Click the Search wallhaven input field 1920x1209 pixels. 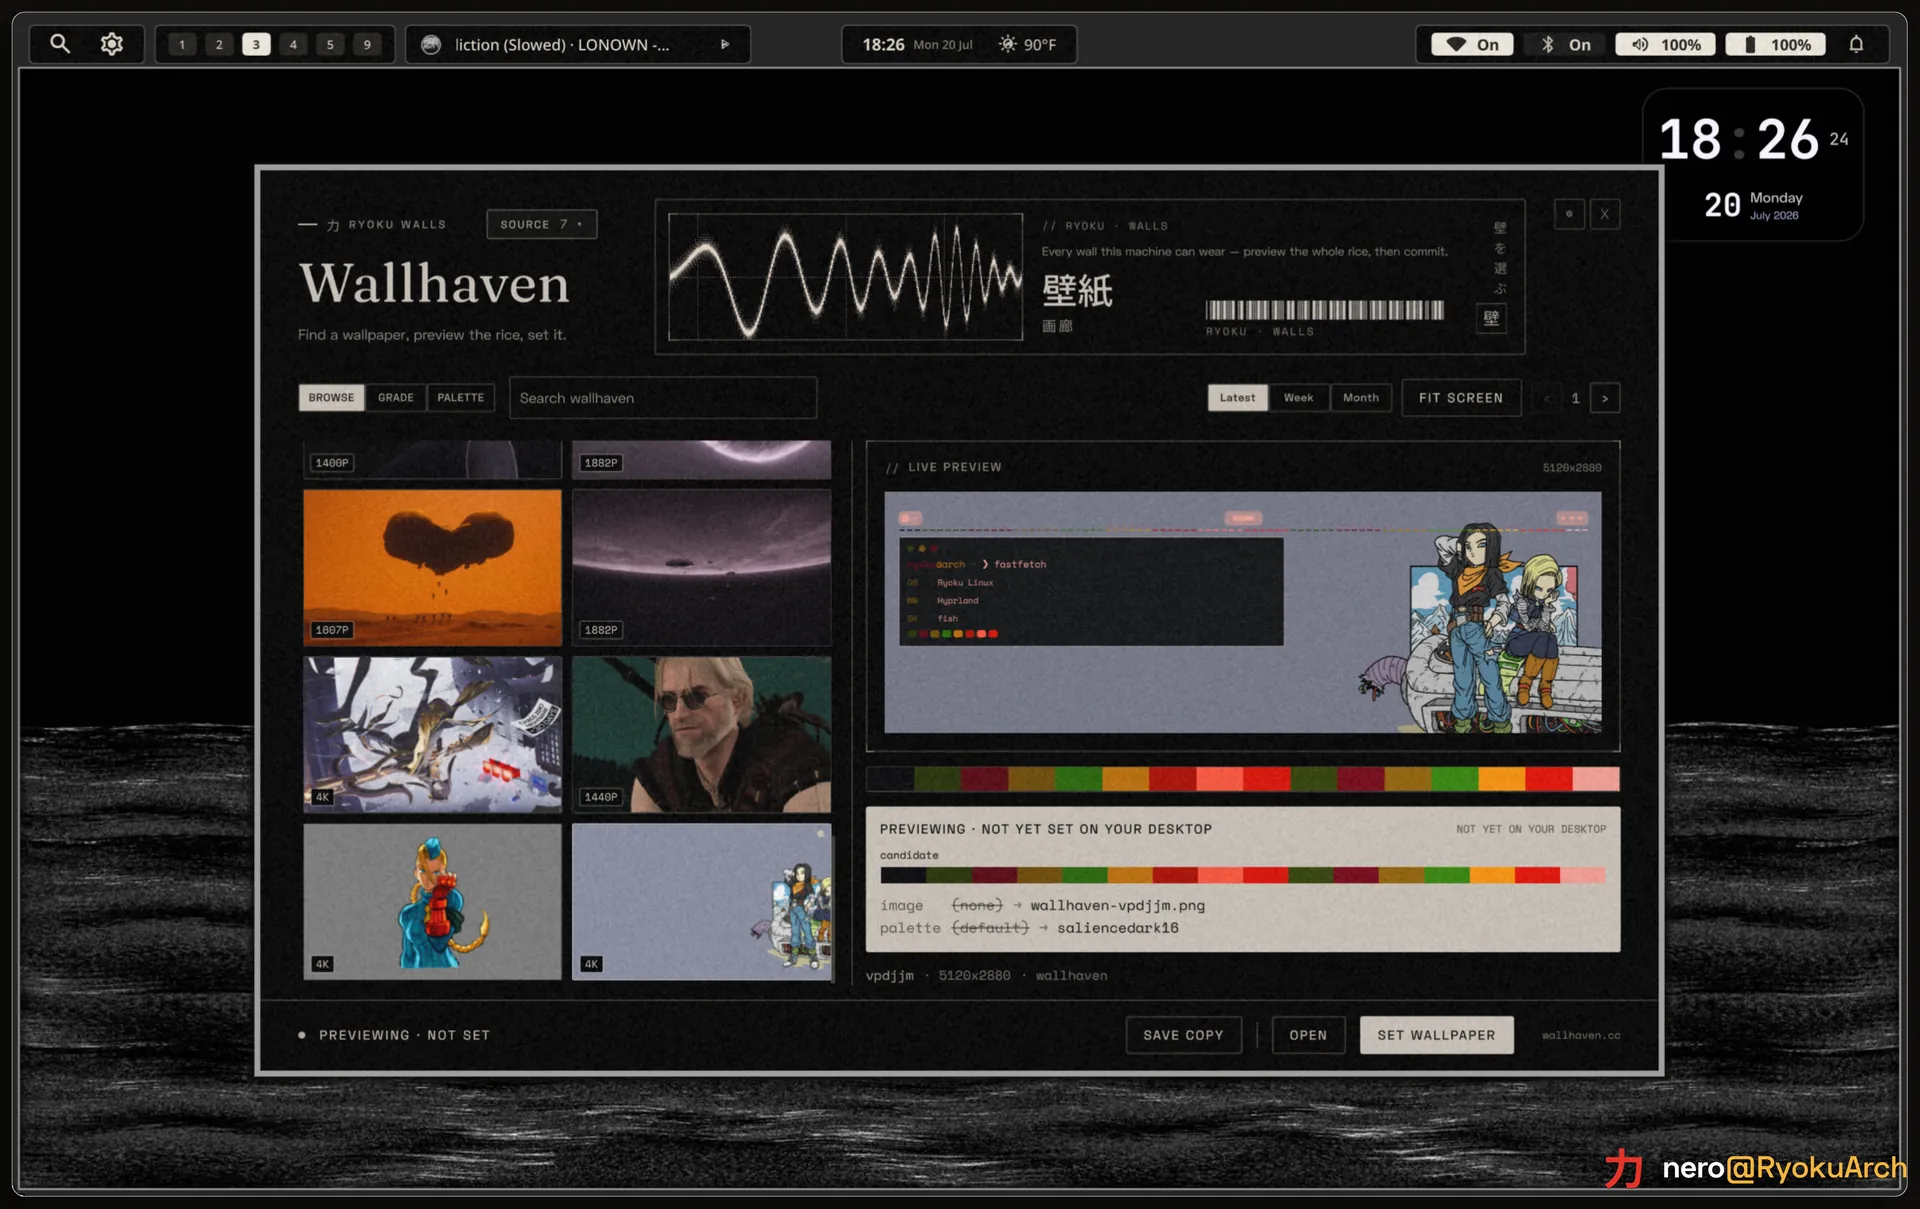(663, 398)
